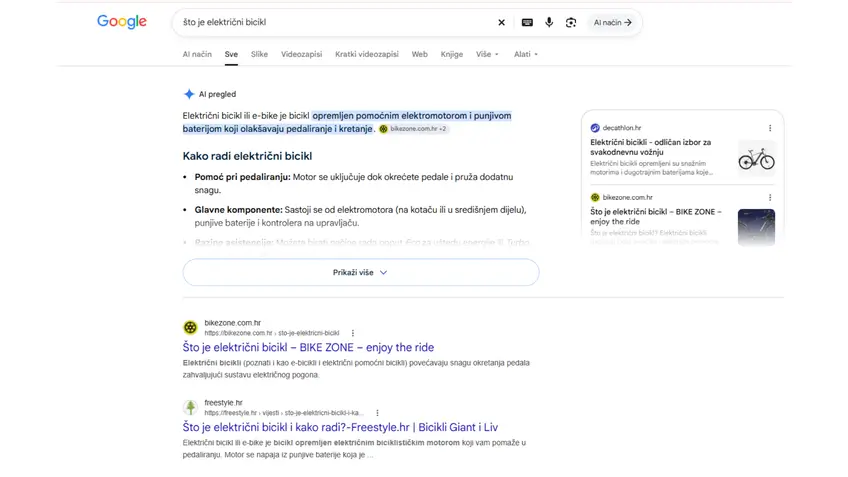The width and height of the screenshot is (848, 477).
Task: Expand the Alati dropdown
Action: point(526,54)
